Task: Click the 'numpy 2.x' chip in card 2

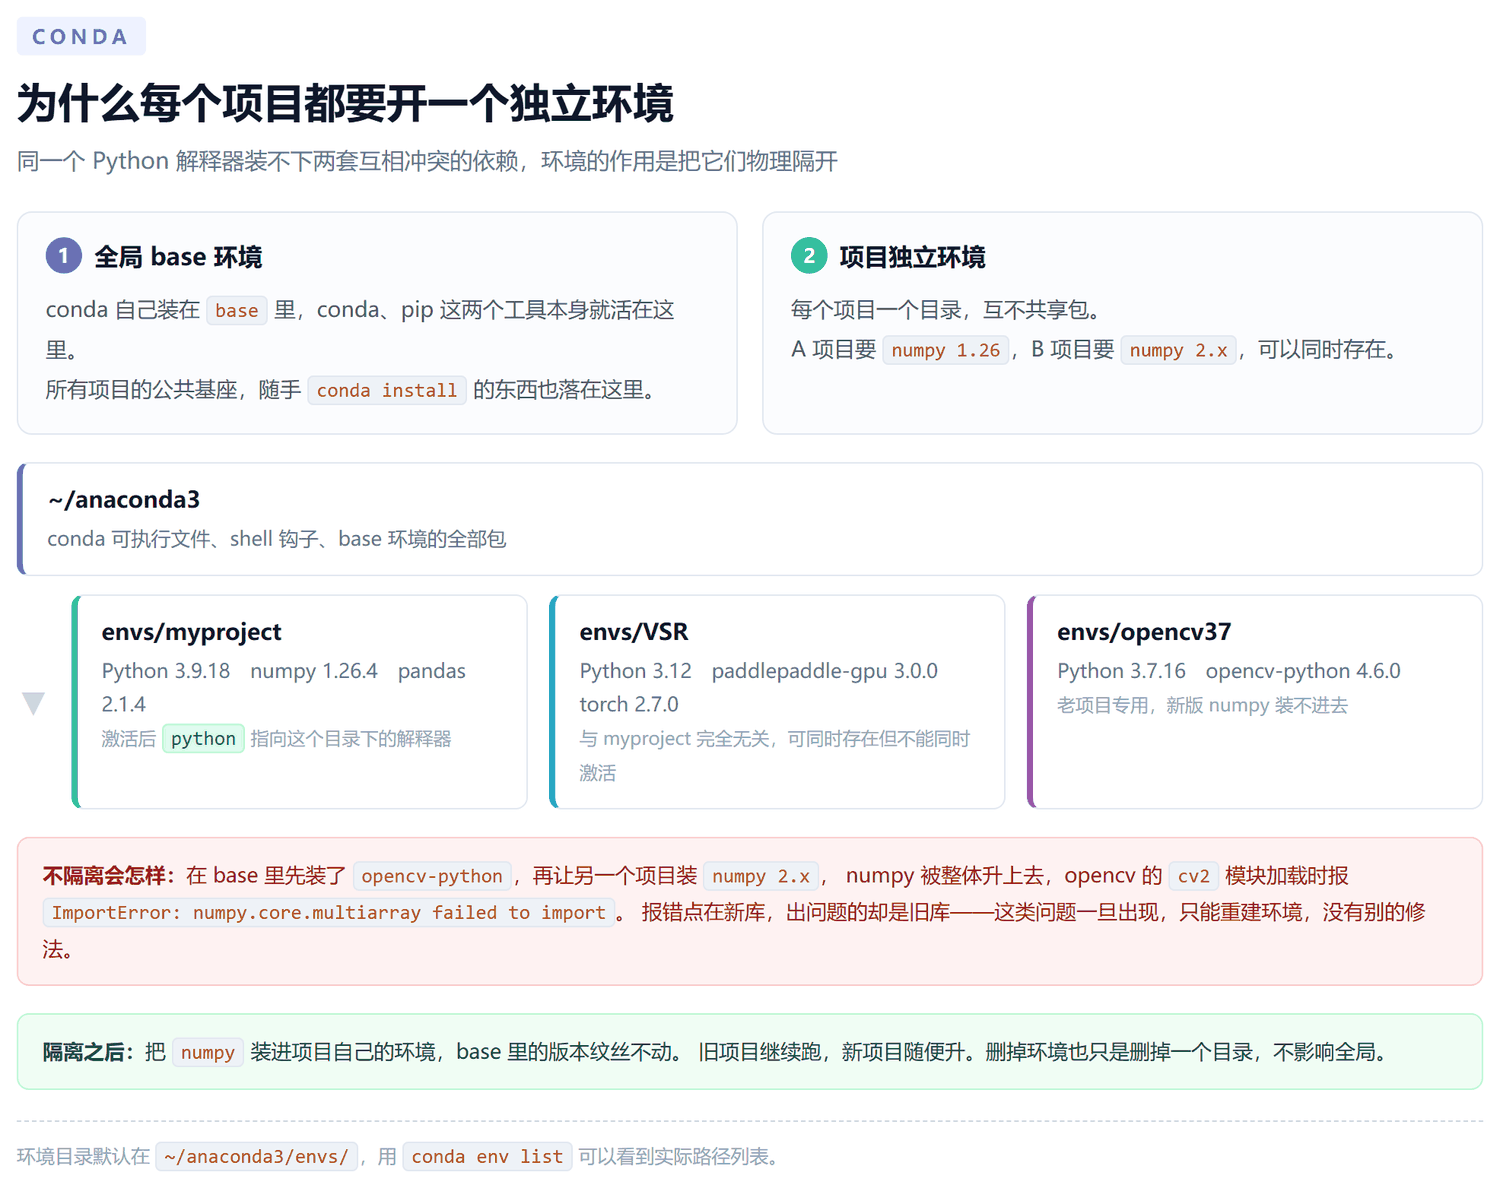Action: tap(1179, 351)
